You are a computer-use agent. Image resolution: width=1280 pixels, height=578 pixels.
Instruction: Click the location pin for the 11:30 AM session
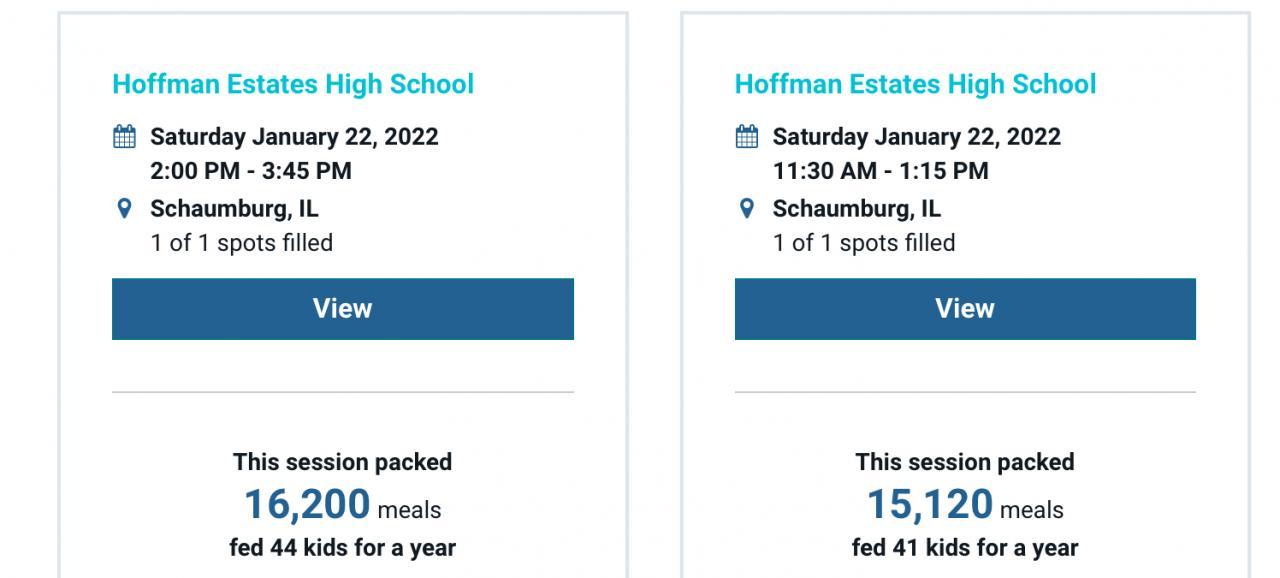point(746,209)
